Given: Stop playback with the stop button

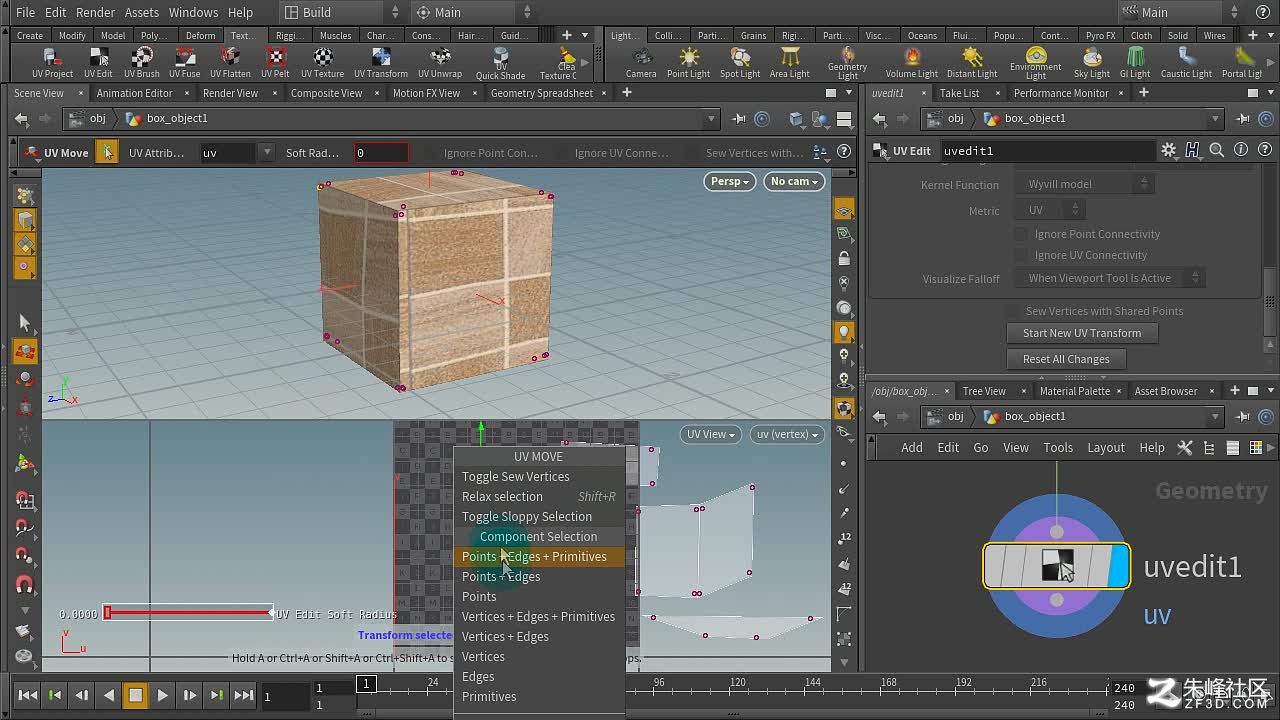Looking at the screenshot, I should point(135,695).
